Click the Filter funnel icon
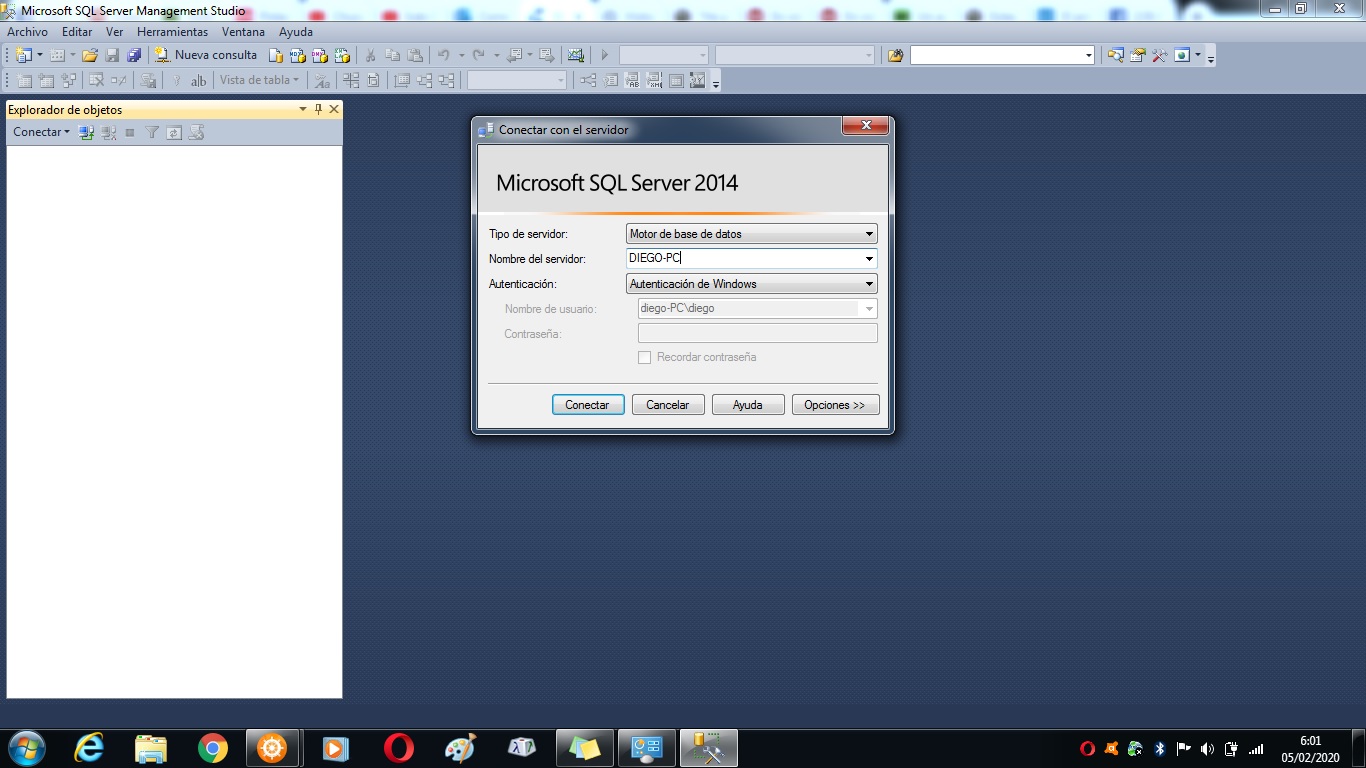 click(x=152, y=132)
